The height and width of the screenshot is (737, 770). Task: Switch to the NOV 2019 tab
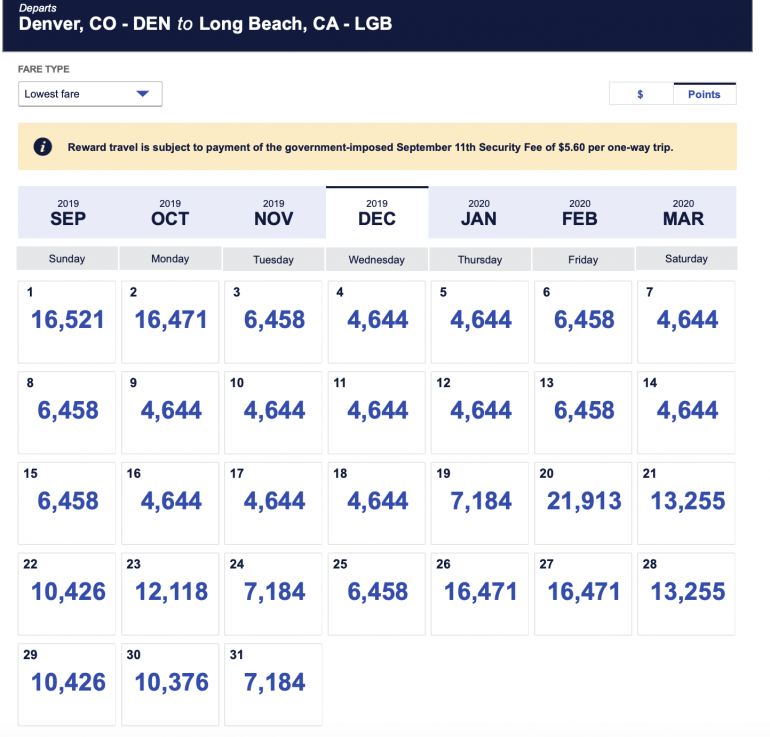273,212
